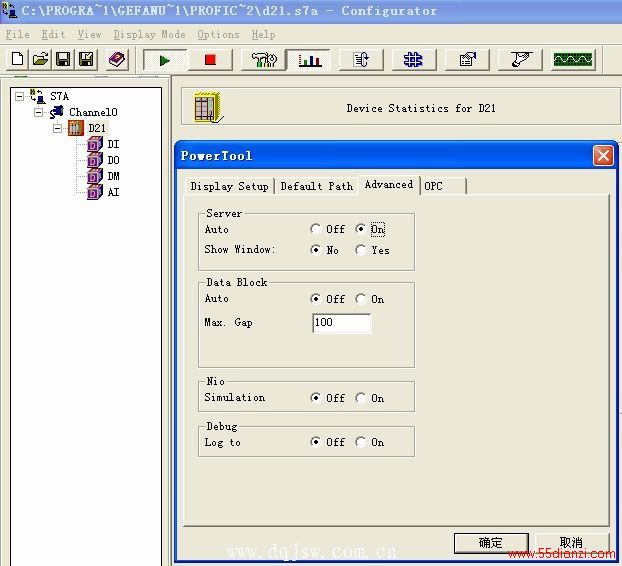Open the Display Mode menu
Screen dimensions: 622x566
[x=149, y=35]
